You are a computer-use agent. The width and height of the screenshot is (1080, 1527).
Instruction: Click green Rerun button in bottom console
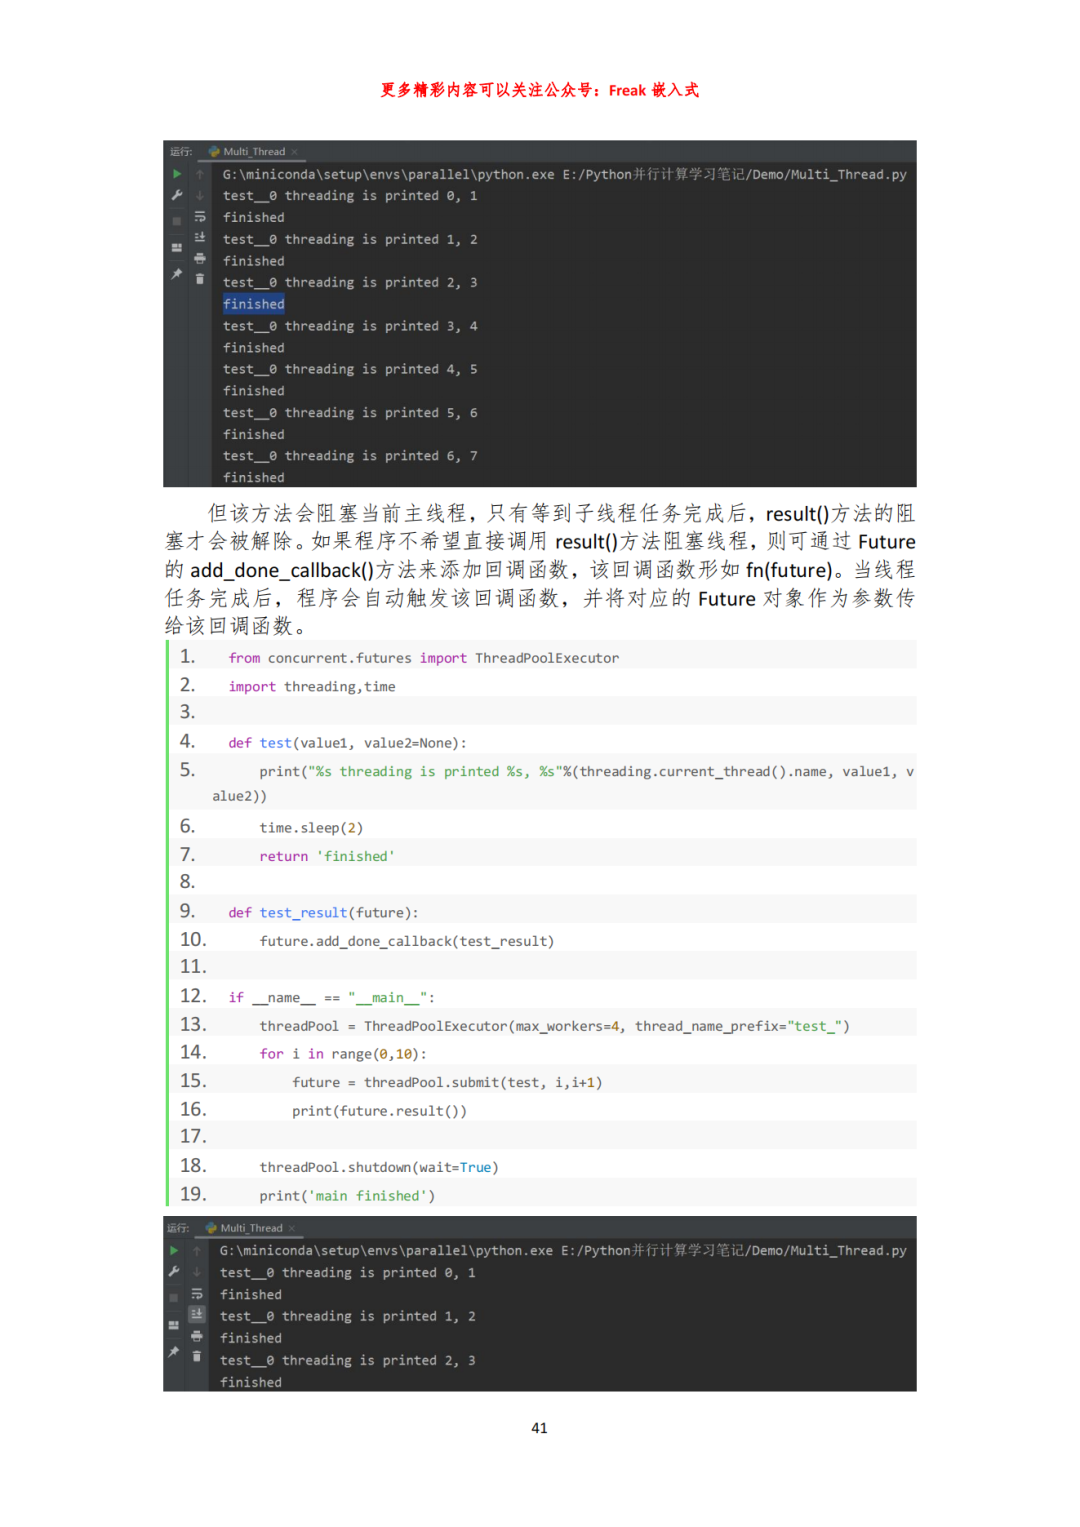coord(174,1250)
